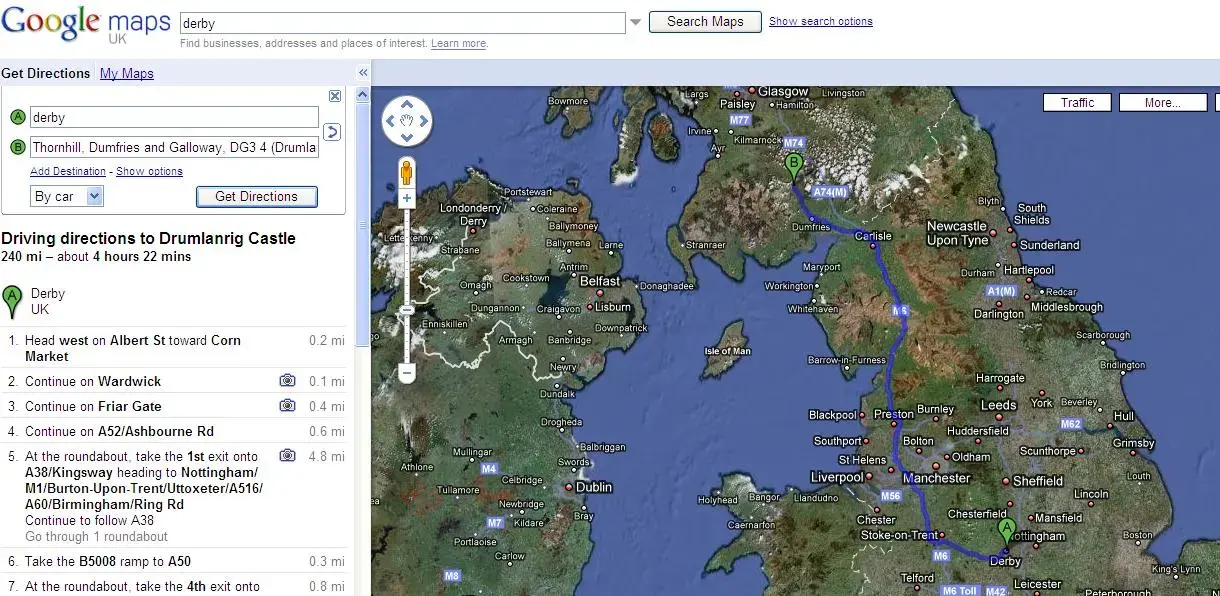Click the B destination marker on the map
This screenshot has width=1220, height=596.
[x=794, y=169]
